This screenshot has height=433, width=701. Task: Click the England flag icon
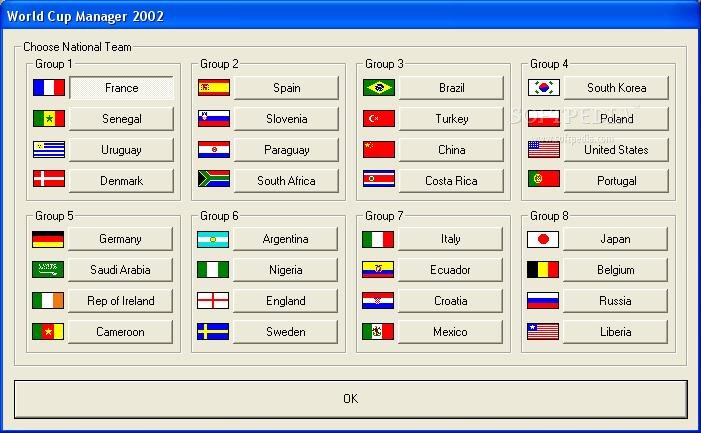coord(213,301)
